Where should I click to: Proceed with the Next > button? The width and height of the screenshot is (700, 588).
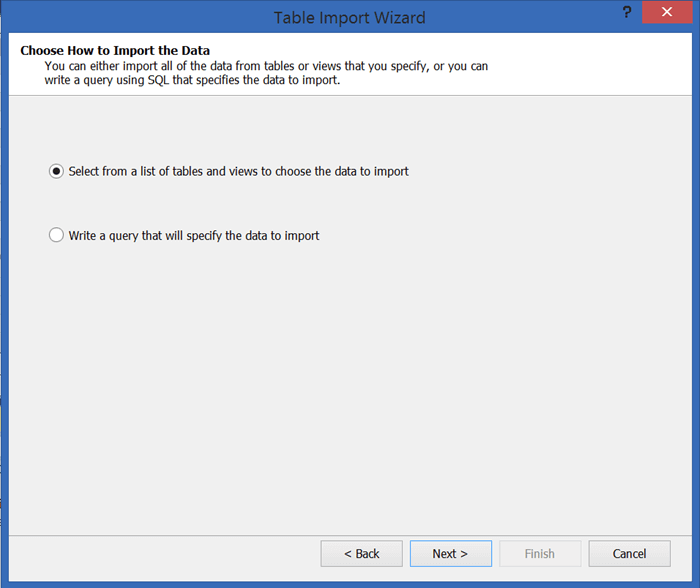[450, 553]
